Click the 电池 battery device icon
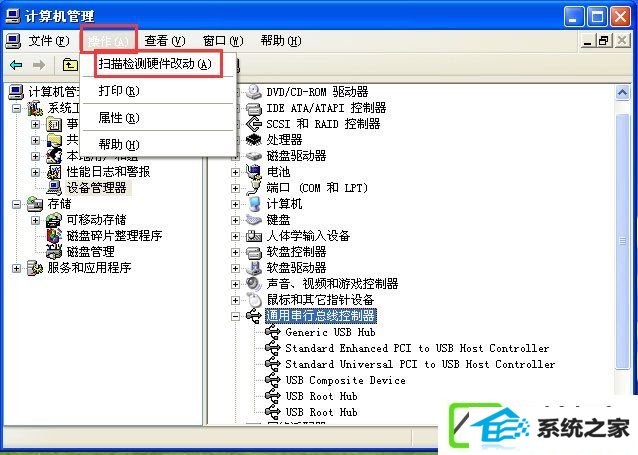Image resolution: width=638 pixels, height=455 pixels. tap(254, 172)
